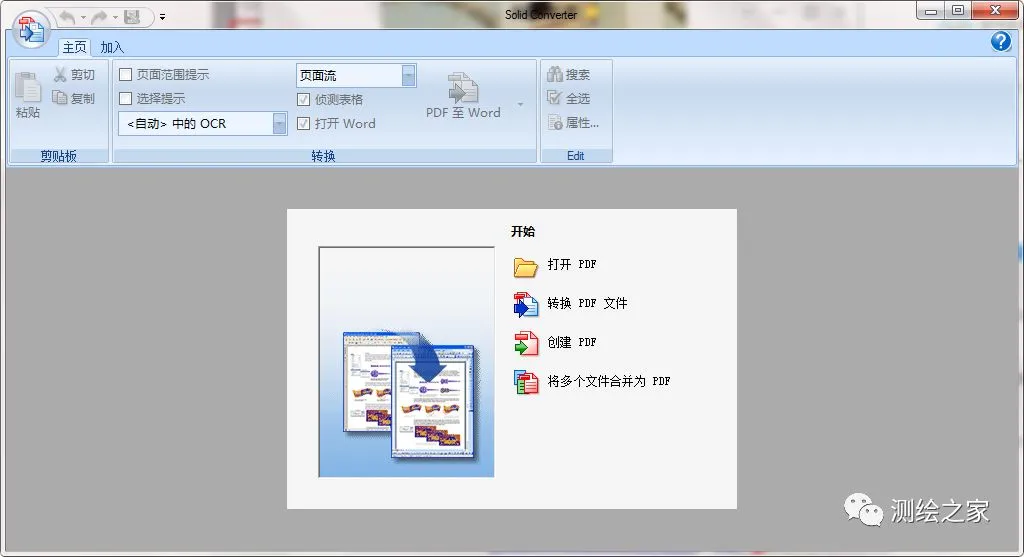Maximize the Solid Converter window

point(957,10)
